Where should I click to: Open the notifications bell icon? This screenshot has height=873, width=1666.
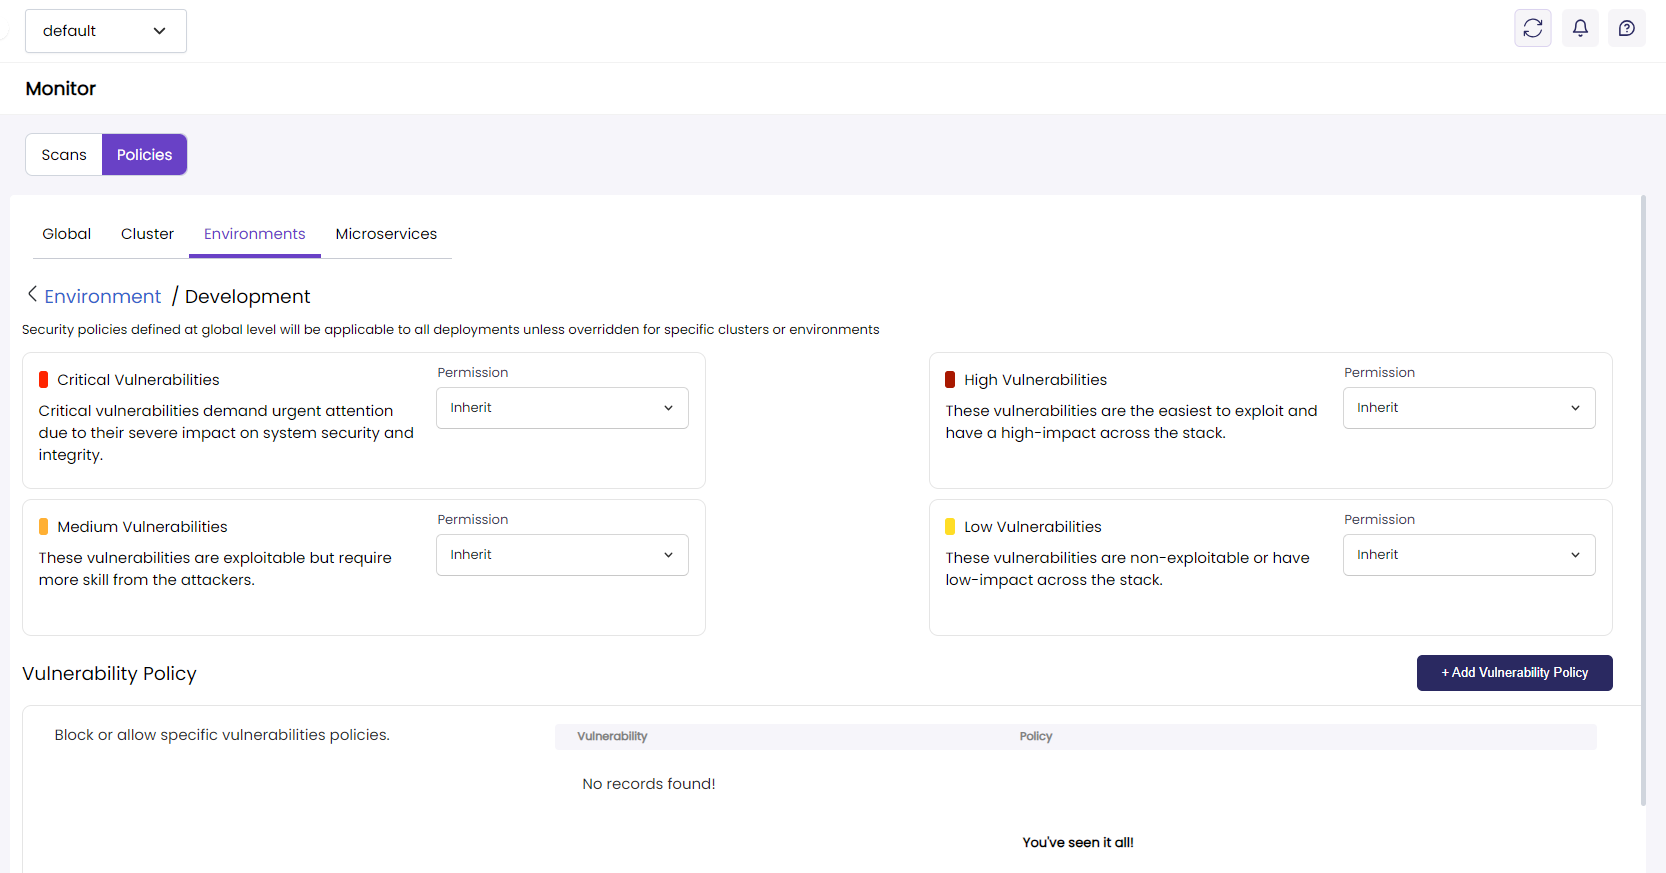pyautogui.click(x=1580, y=29)
